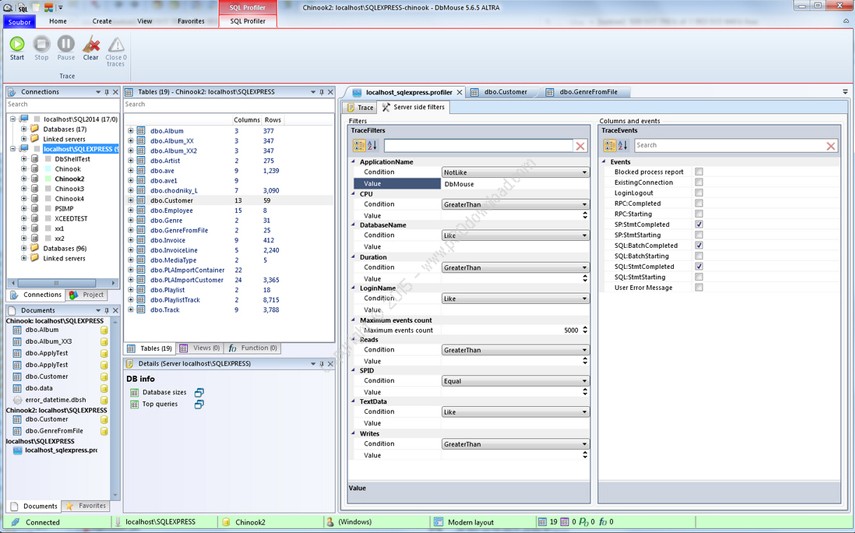Click the Start trace icon
This screenshot has width=855, height=533.
pos(17,44)
